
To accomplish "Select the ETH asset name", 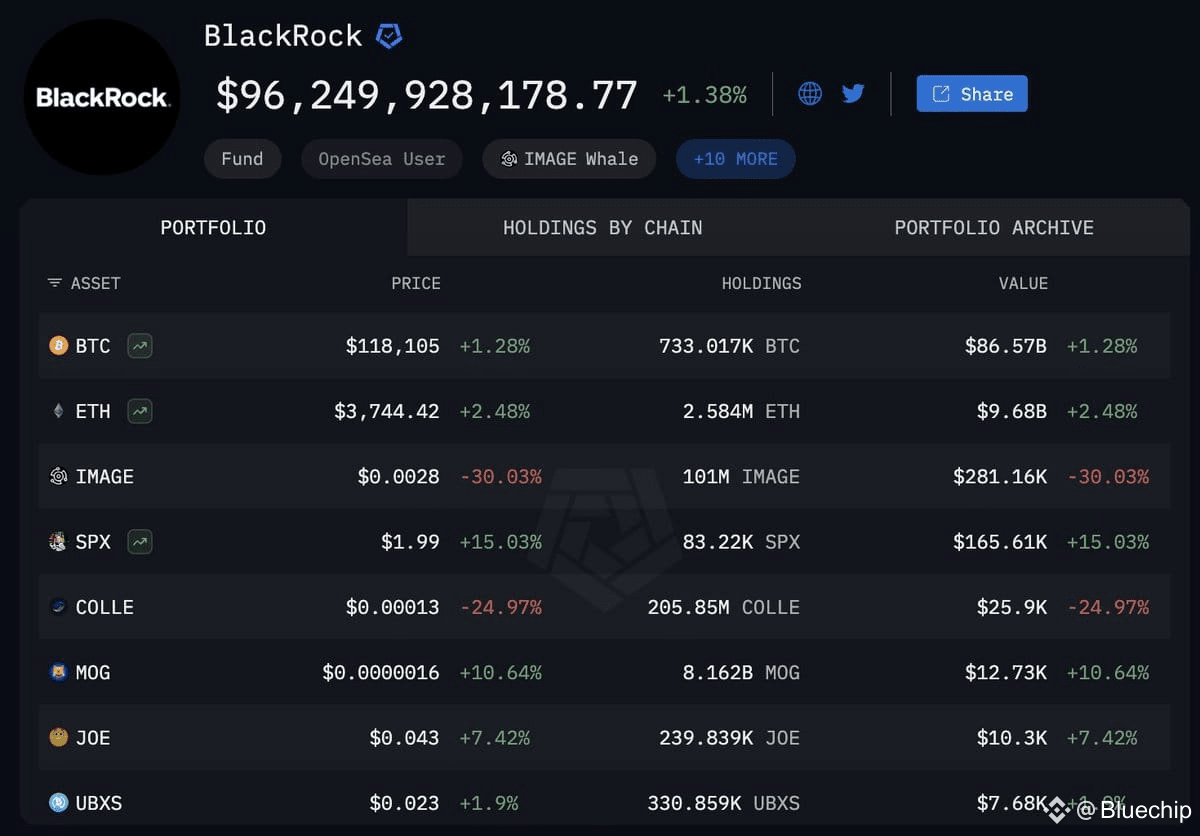I will [x=93, y=411].
